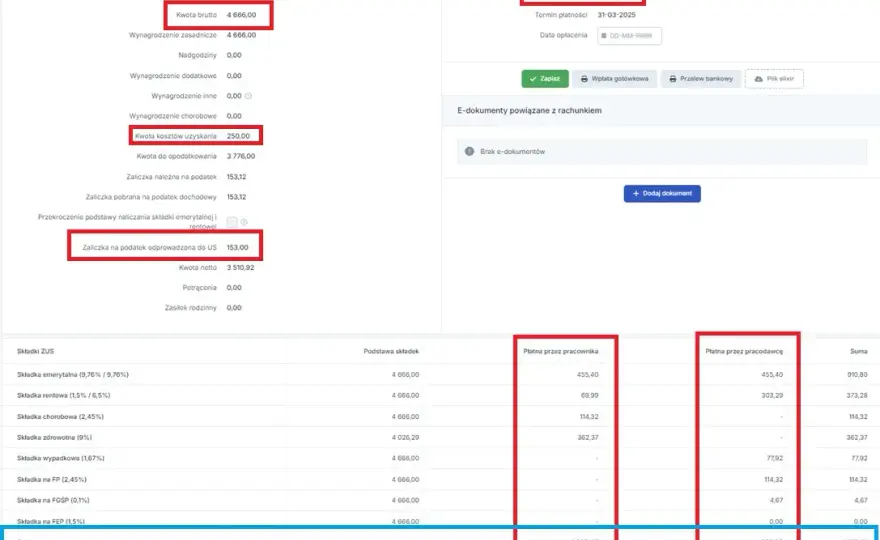The width and height of the screenshot is (880, 540).
Task: Click the Wpłata gotówkowa button
Action: pyautogui.click(x=615, y=79)
